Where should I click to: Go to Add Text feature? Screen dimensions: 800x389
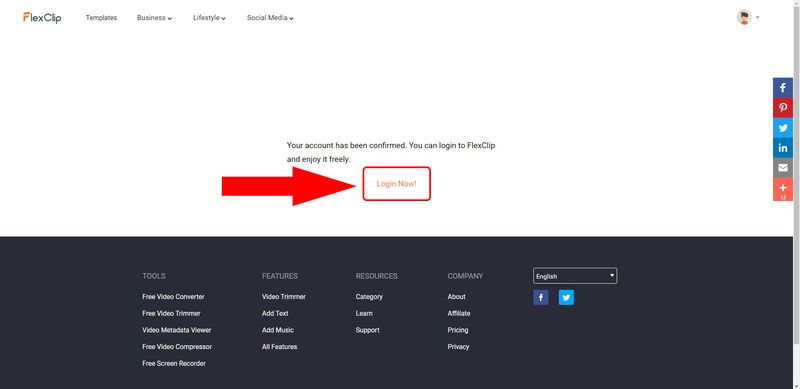(275, 313)
